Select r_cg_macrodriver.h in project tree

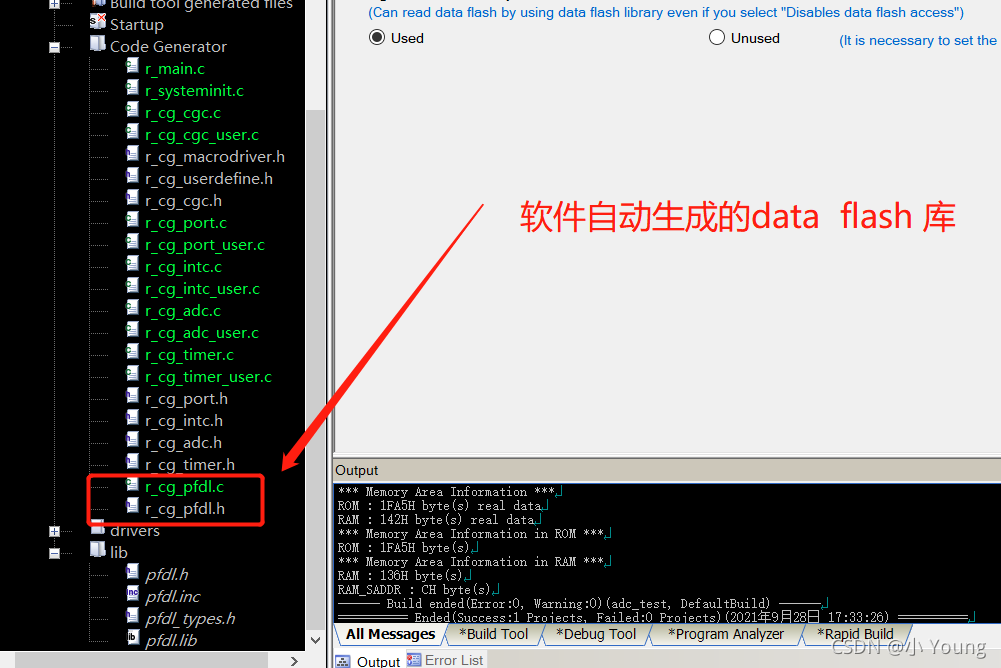(x=215, y=156)
